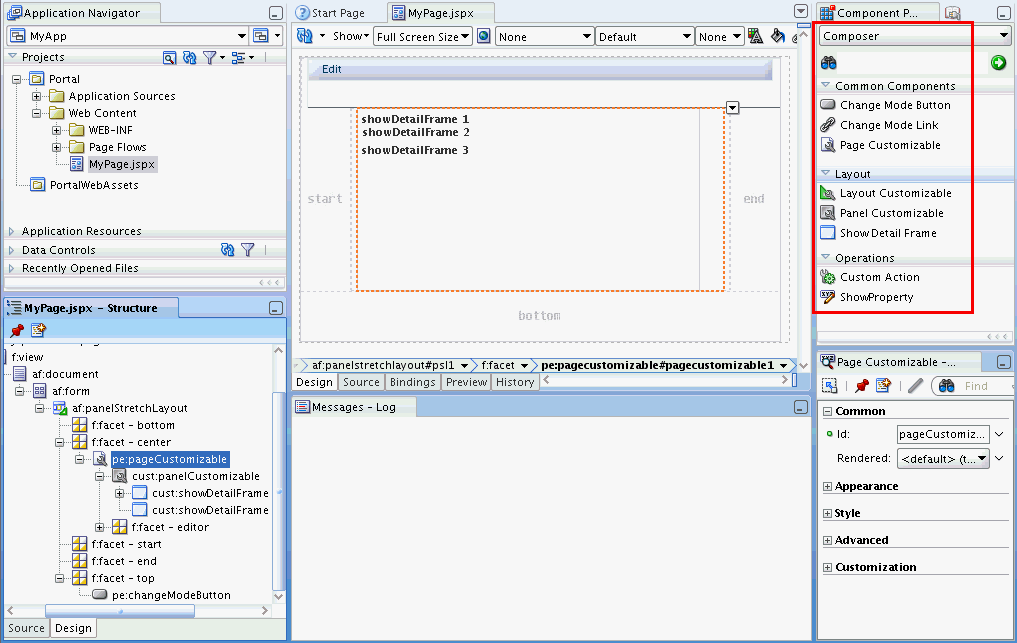Click the new view icon in Structure panel
The image size is (1017, 643).
38,330
